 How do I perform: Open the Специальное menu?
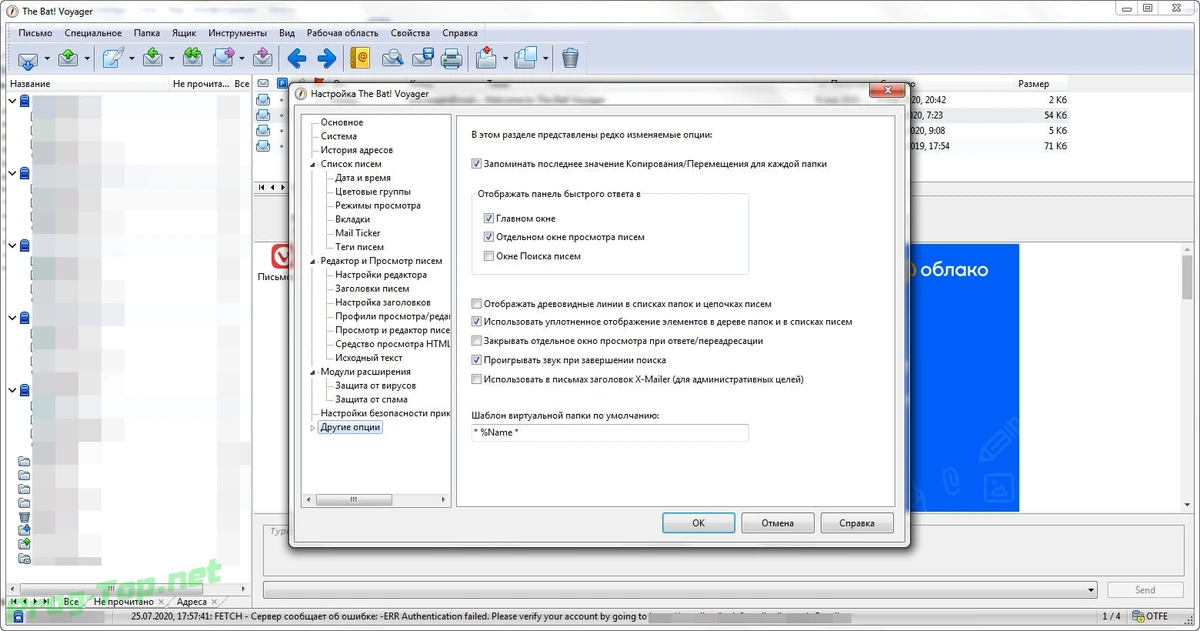point(93,33)
